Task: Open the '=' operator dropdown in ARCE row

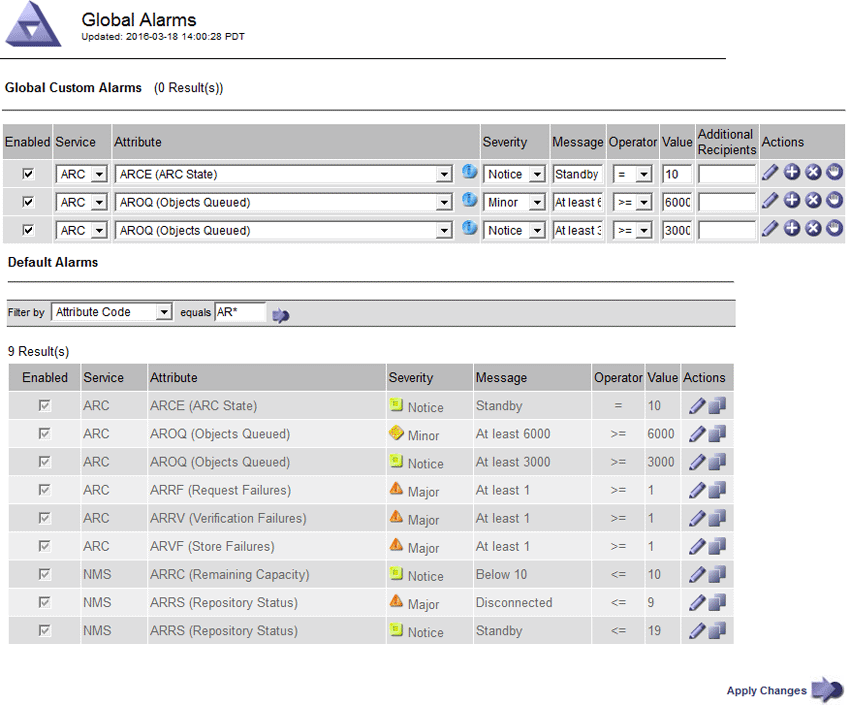Action: [633, 174]
